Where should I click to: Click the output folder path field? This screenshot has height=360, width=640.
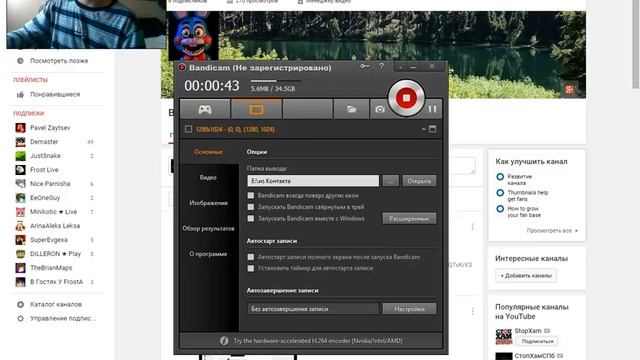click(313, 181)
